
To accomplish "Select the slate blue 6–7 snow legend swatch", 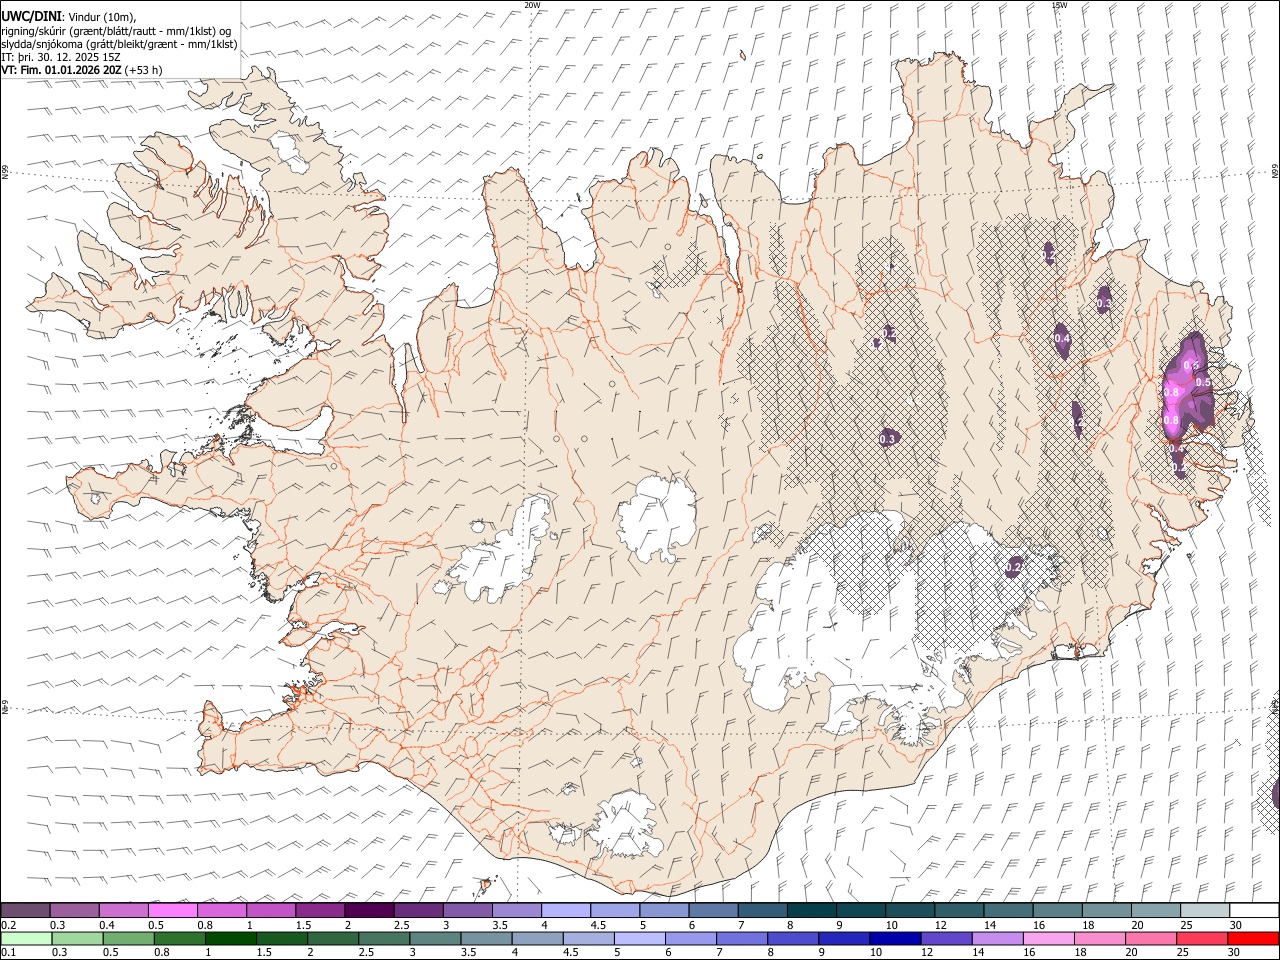I will pos(713,911).
